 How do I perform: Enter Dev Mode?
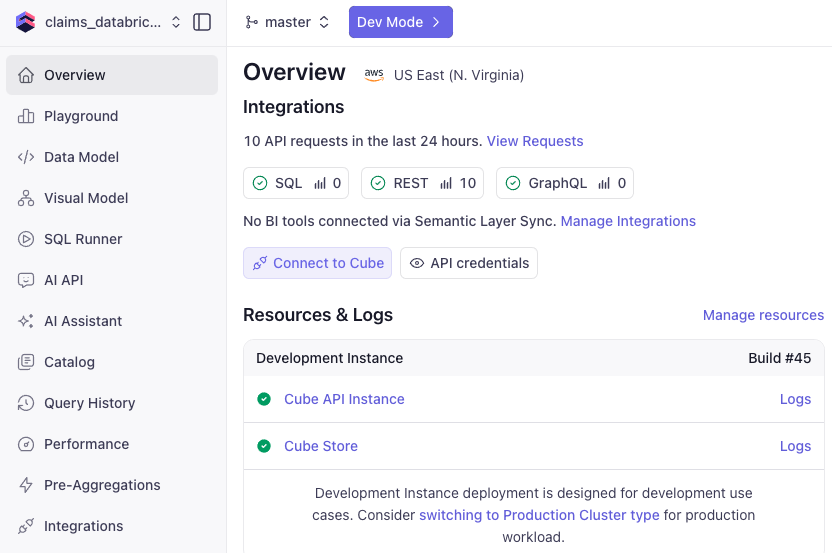click(x=401, y=22)
